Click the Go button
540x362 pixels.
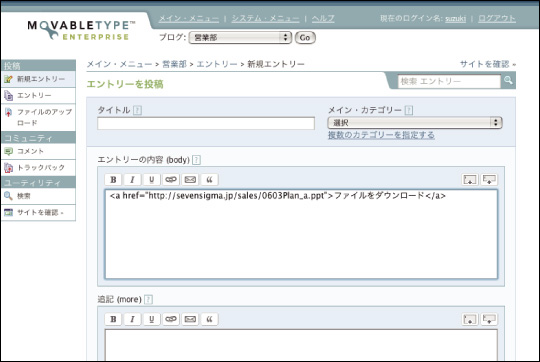(305, 38)
